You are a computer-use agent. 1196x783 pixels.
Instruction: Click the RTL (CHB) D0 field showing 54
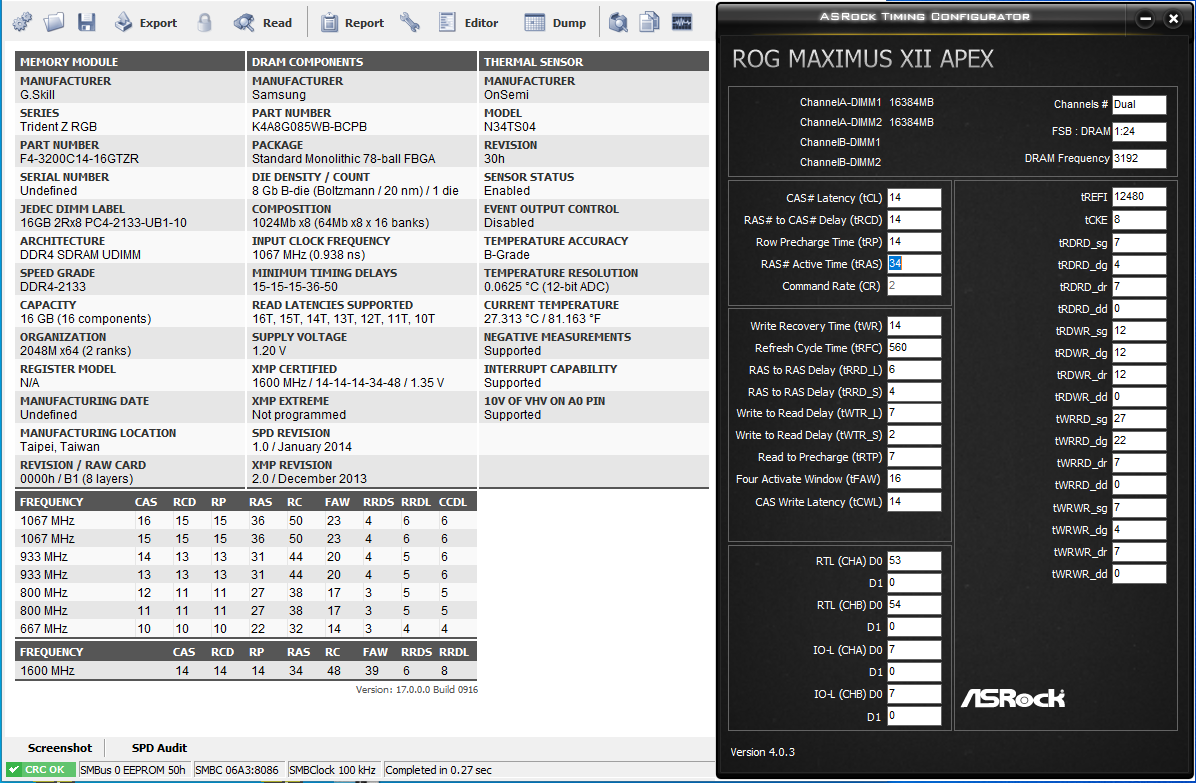point(914,605)
